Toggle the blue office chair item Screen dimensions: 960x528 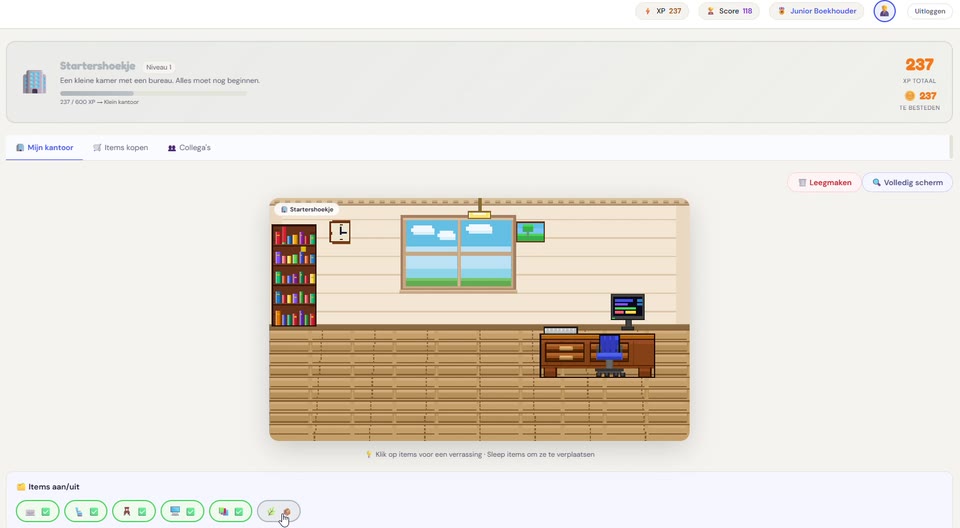(x=86, y=511)
